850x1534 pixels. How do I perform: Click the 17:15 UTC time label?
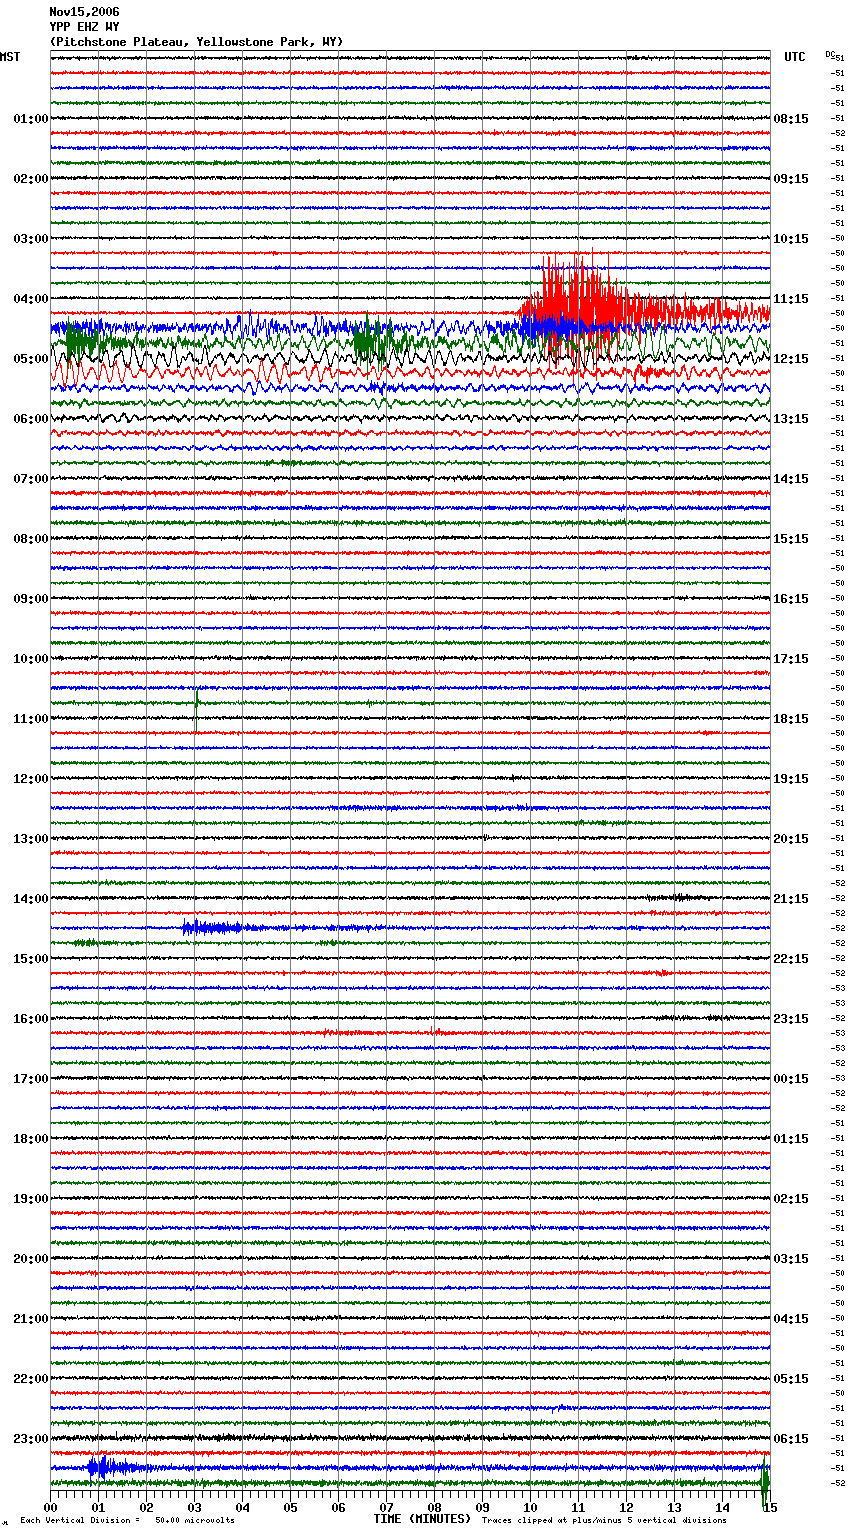click(x=791, y=659)
